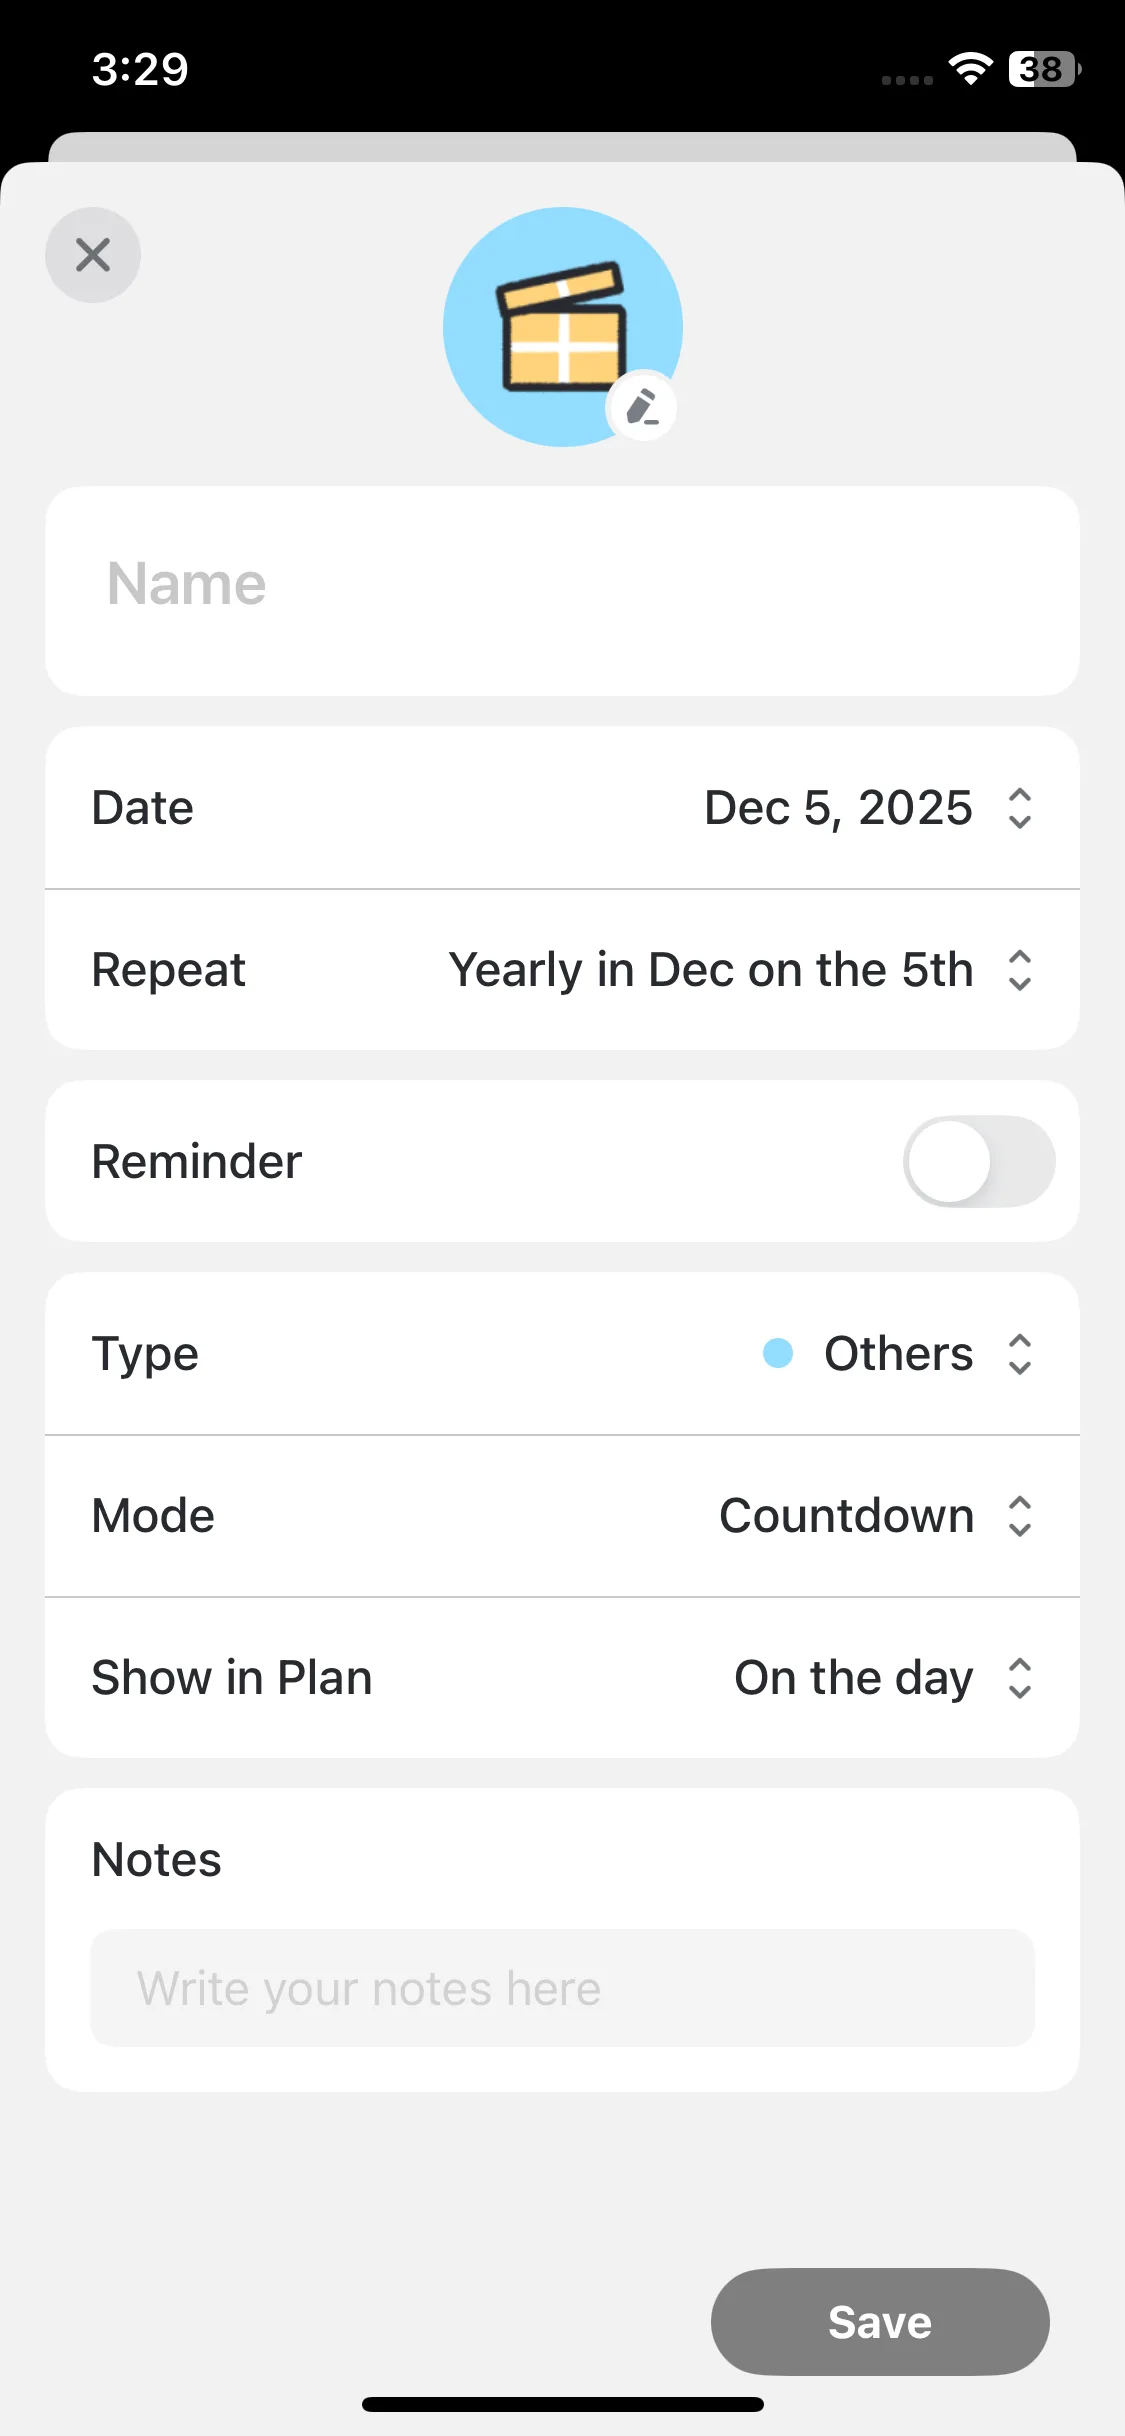
Task: Click the notes text area
Action: pos(562,1988)
